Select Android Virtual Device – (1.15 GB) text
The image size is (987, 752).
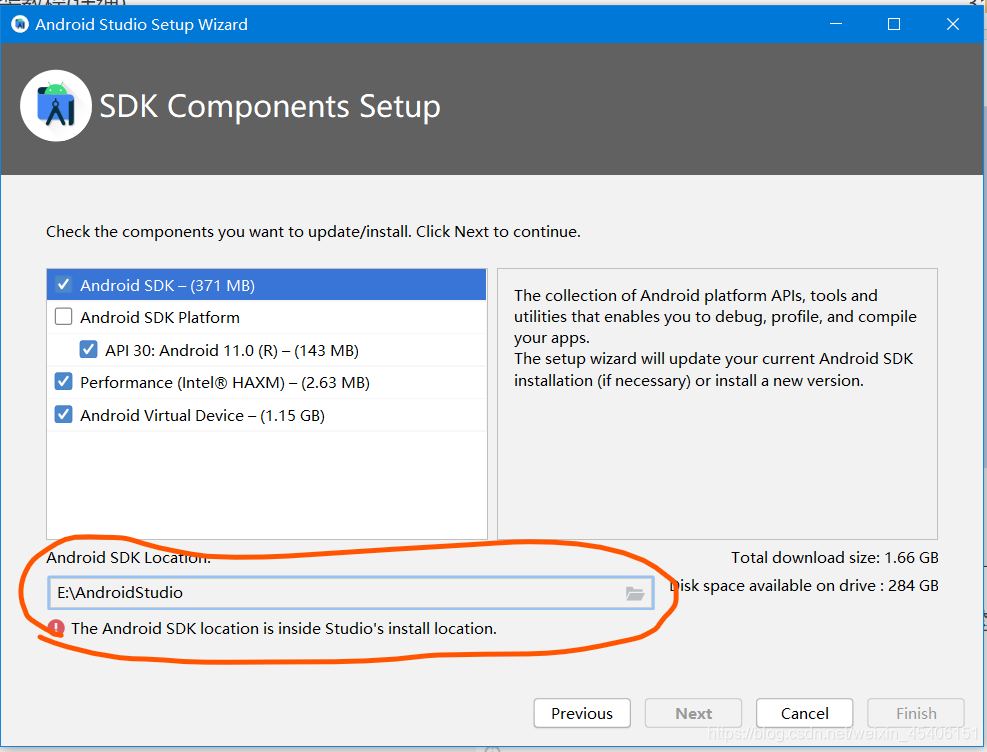pyautogui.click(x=202, y=415)
